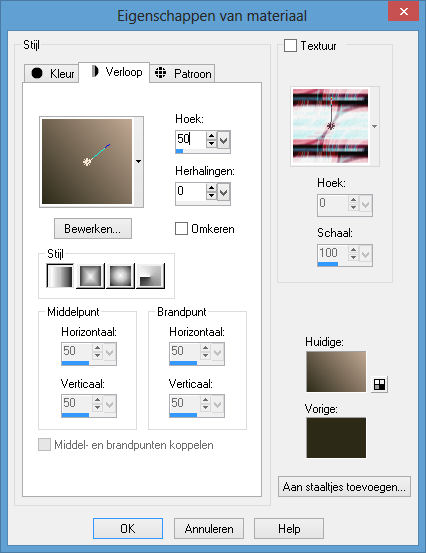Click the Vorige dark color swatch

click(336, 438)
